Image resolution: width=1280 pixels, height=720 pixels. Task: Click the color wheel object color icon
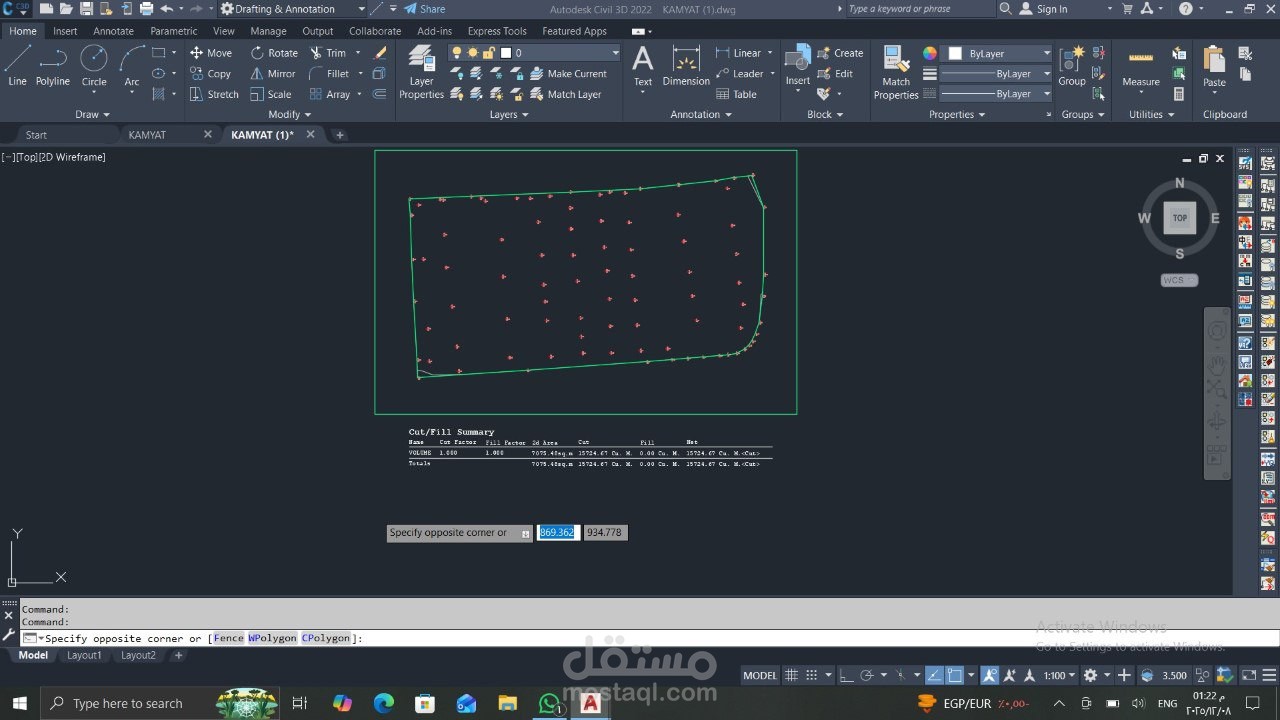click(x=930, y=53)
